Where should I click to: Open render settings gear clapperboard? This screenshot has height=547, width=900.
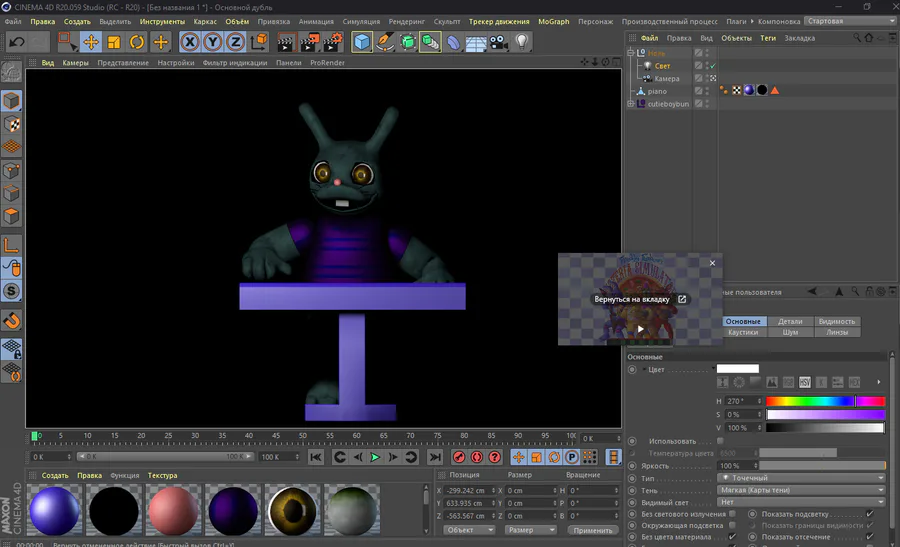point(332,42)
